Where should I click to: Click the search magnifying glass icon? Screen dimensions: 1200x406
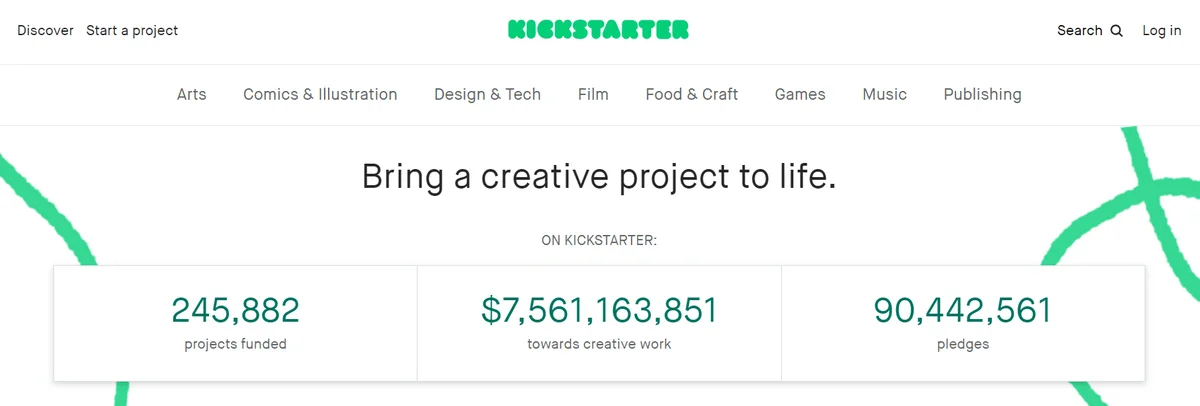1117,31
